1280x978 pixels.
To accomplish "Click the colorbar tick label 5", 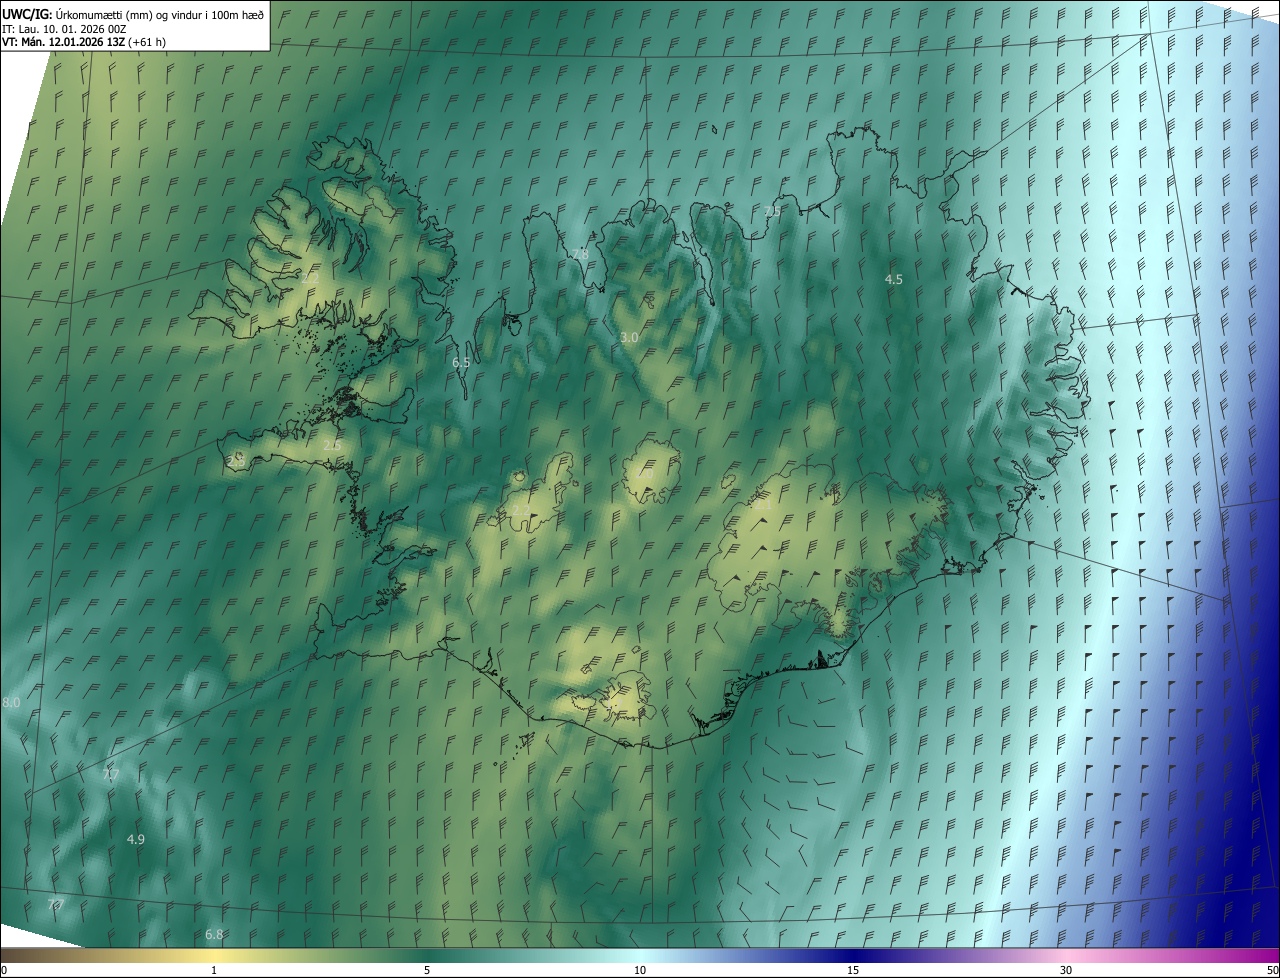I will pyautogui.click(x=427, y=970).
